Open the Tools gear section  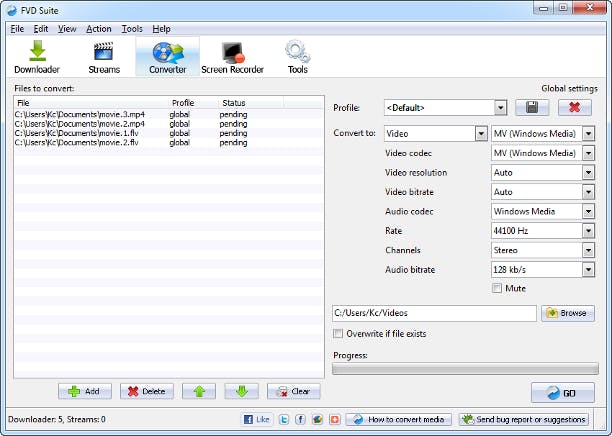[x=297, y=57]
